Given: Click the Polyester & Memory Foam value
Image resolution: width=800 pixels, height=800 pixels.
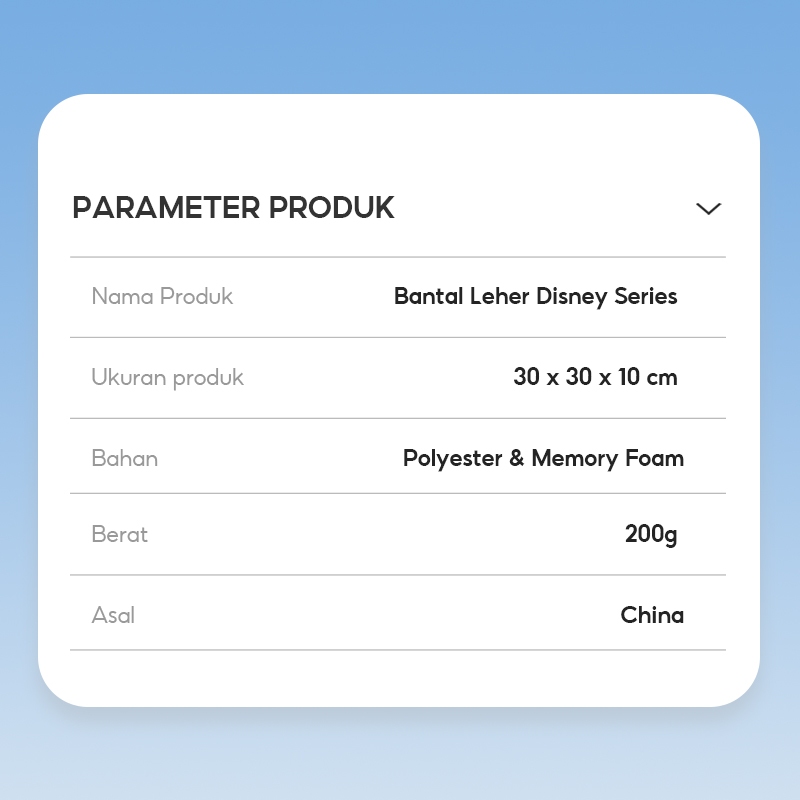Looking at the screenshot, I should (x=543, y=458).
